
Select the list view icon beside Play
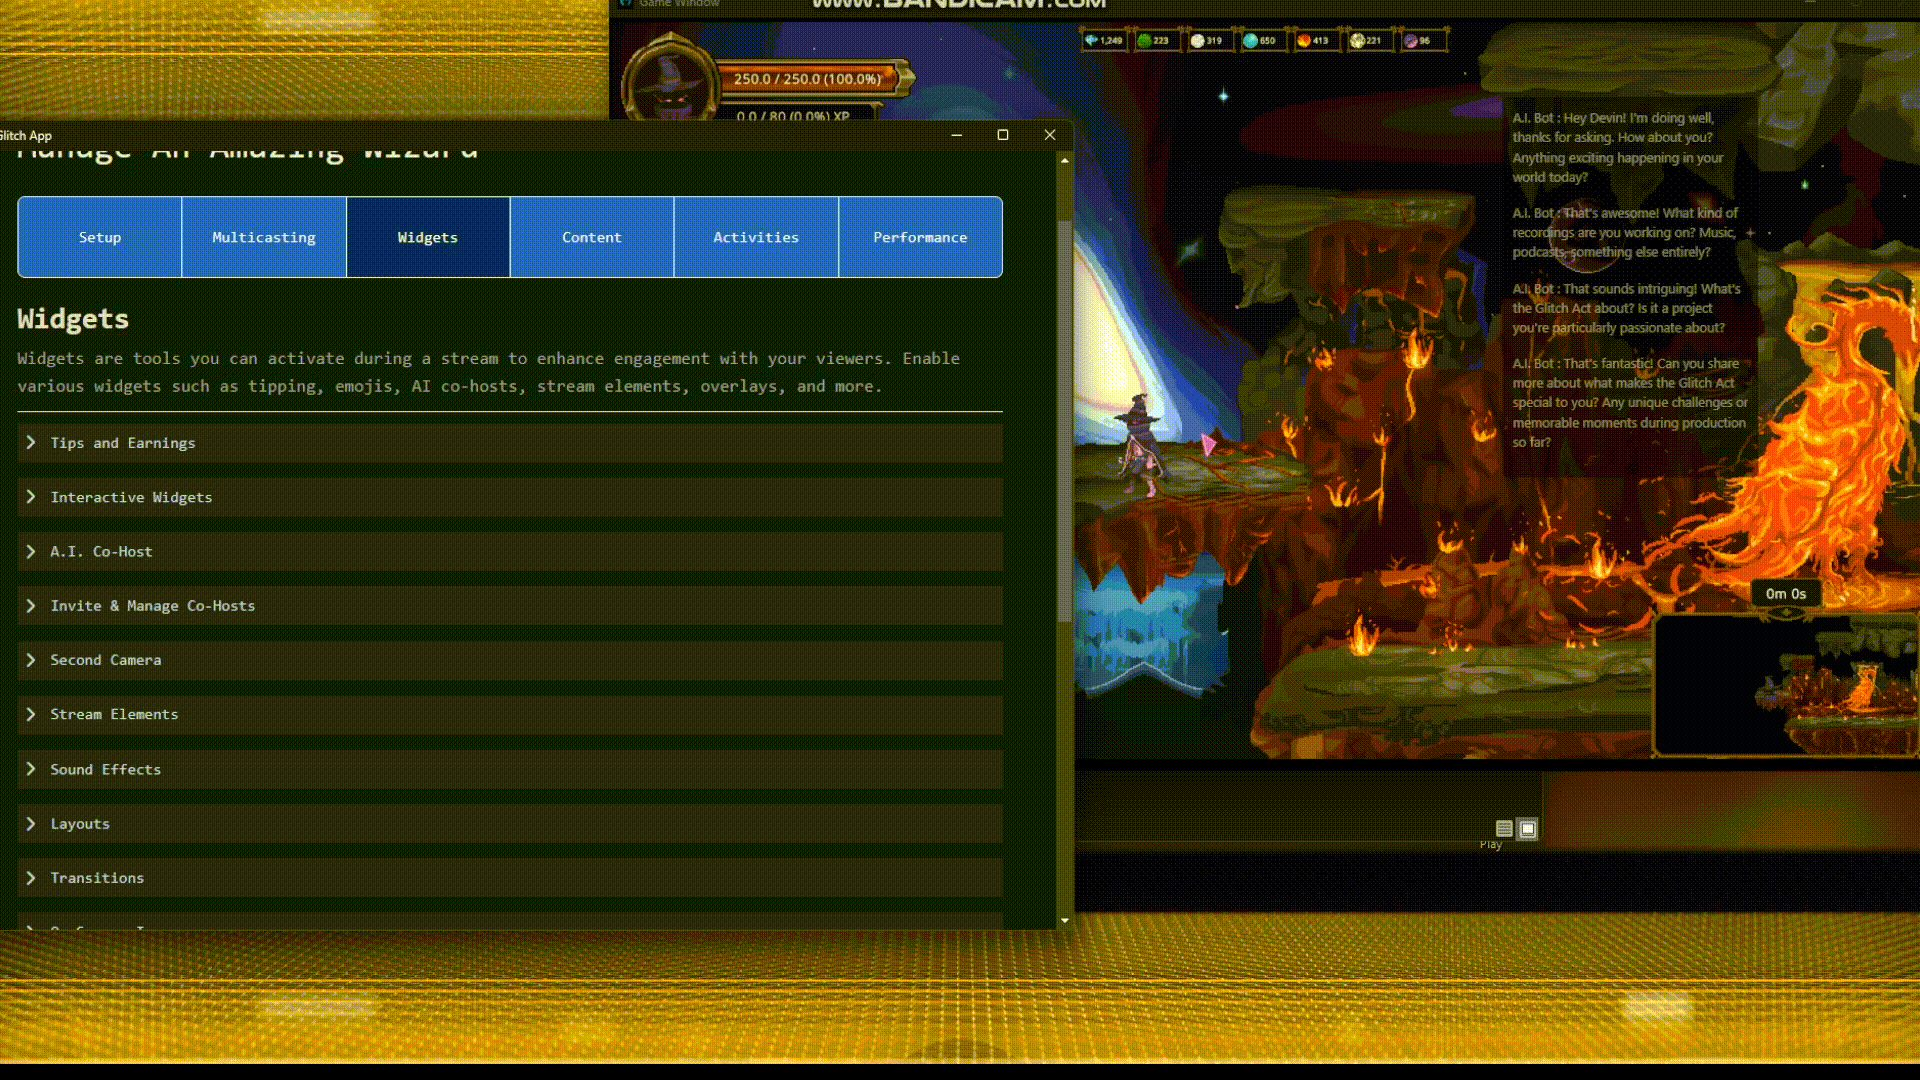click(x=1504, y=828)
